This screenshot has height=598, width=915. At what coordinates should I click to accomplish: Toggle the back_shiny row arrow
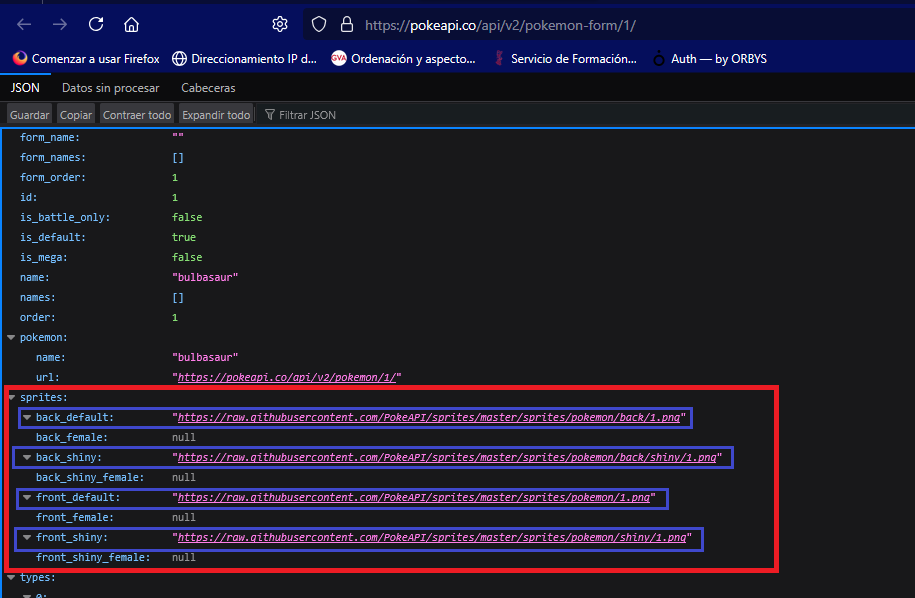(x=27, y=457)
